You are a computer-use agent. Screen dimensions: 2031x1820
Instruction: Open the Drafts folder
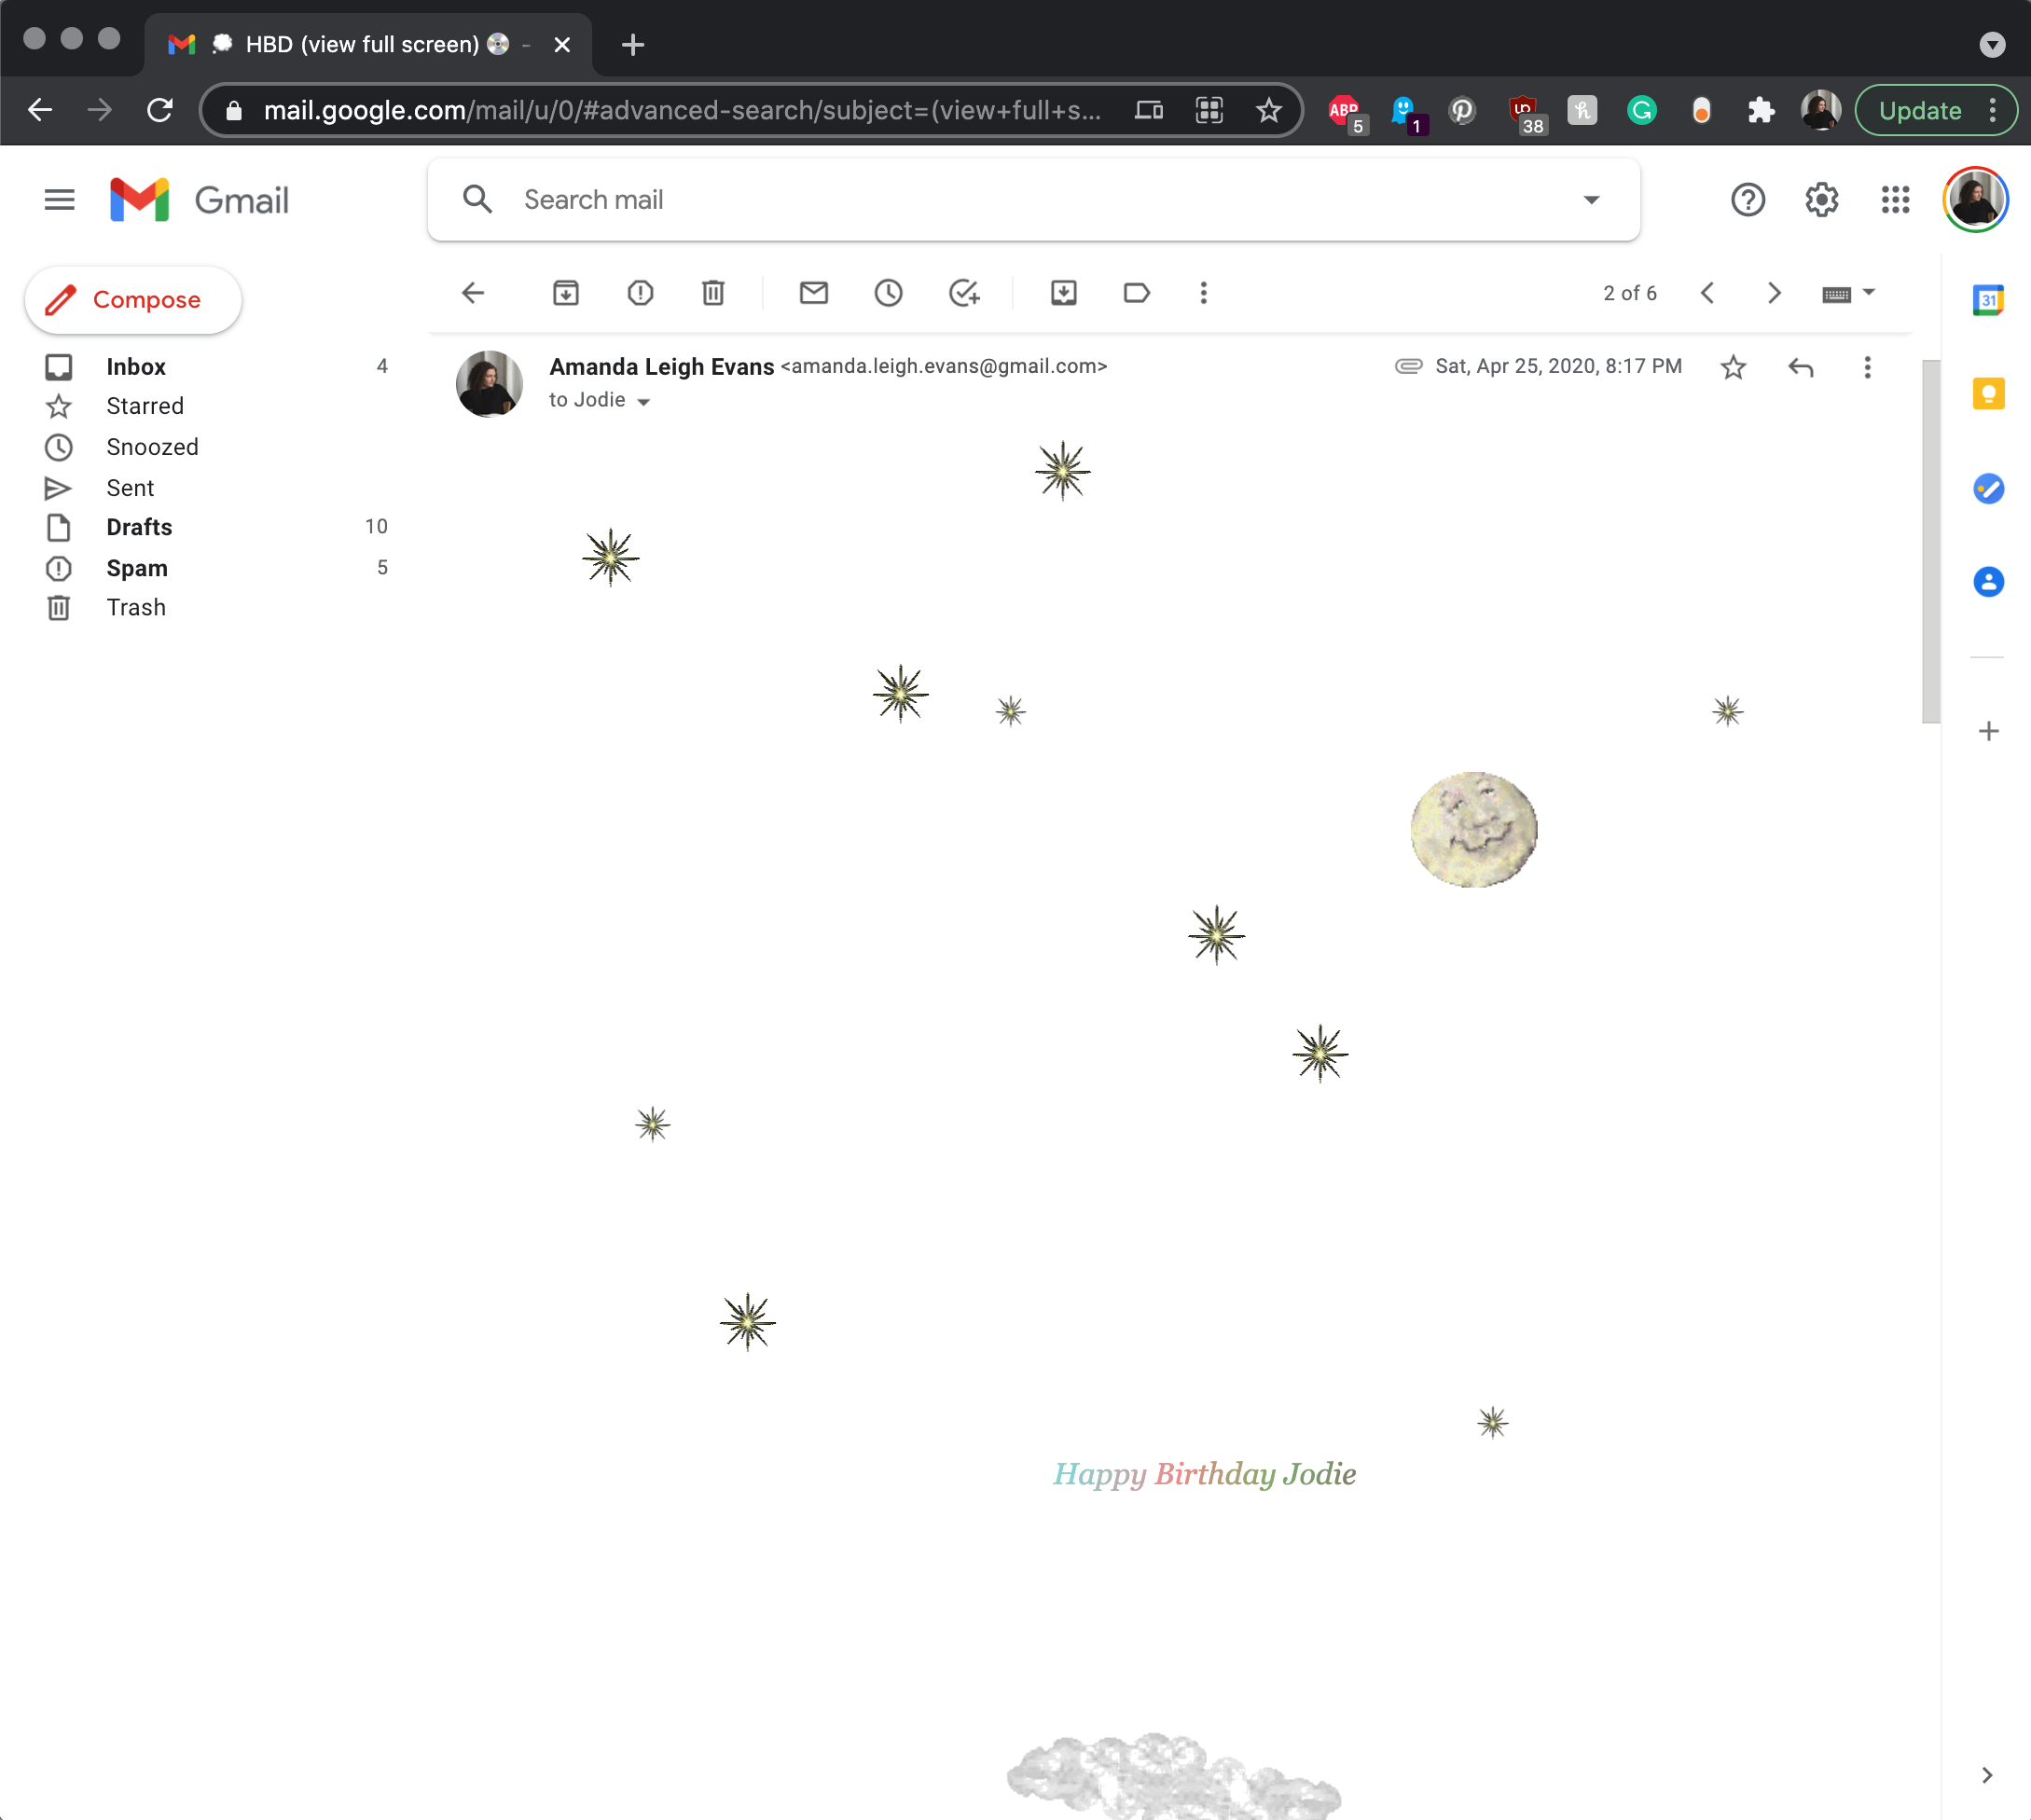139,527
